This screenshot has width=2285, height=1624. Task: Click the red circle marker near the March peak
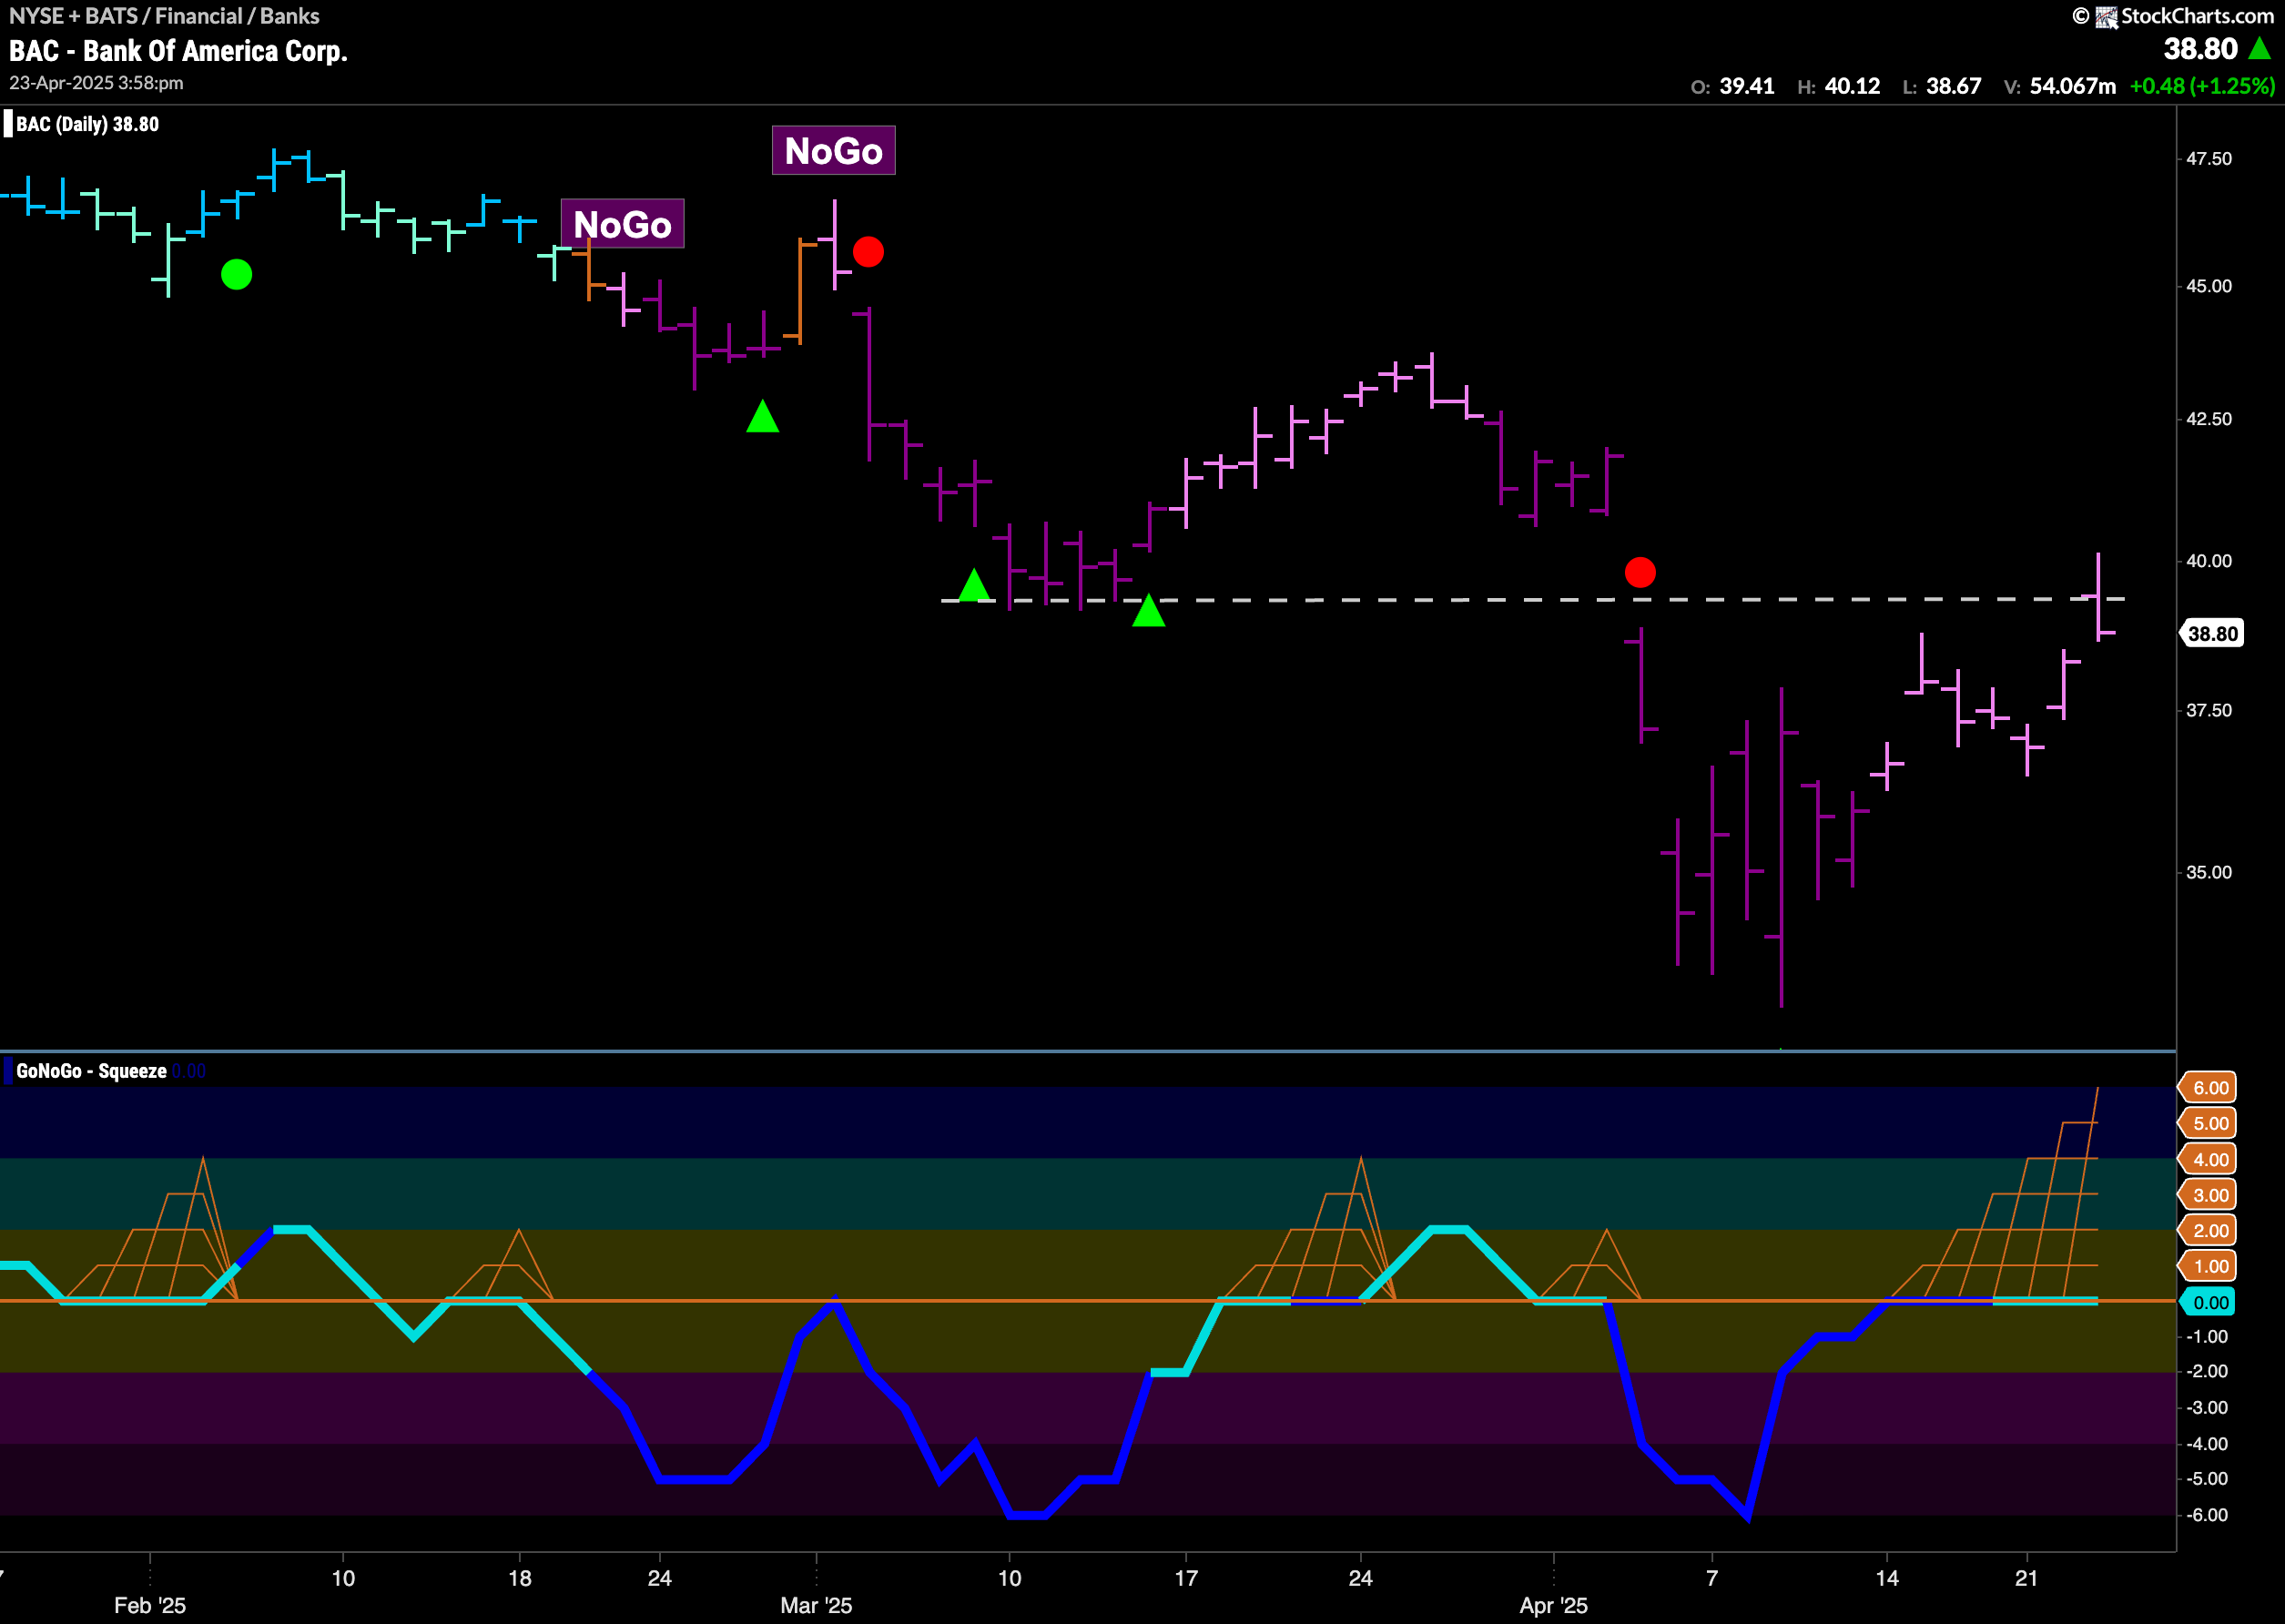point(868,252)
